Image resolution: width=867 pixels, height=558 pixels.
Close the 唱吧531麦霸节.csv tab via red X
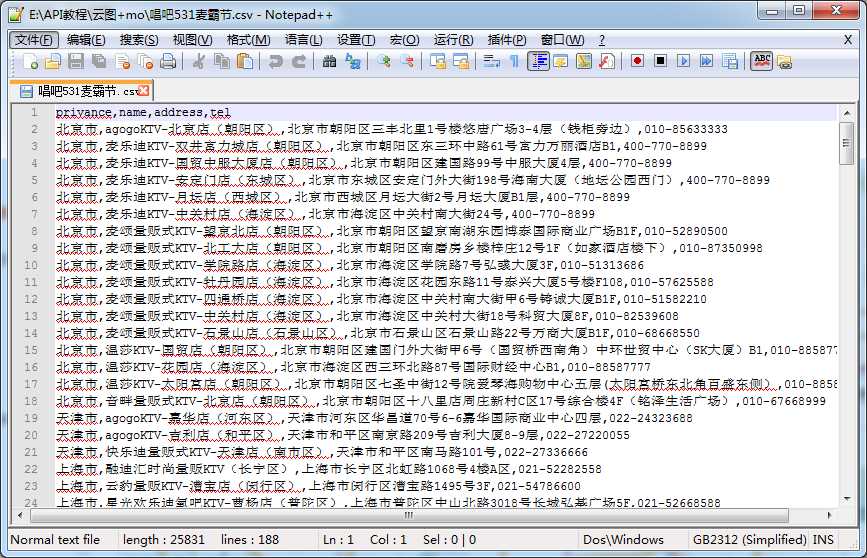(x=144, y=90)
